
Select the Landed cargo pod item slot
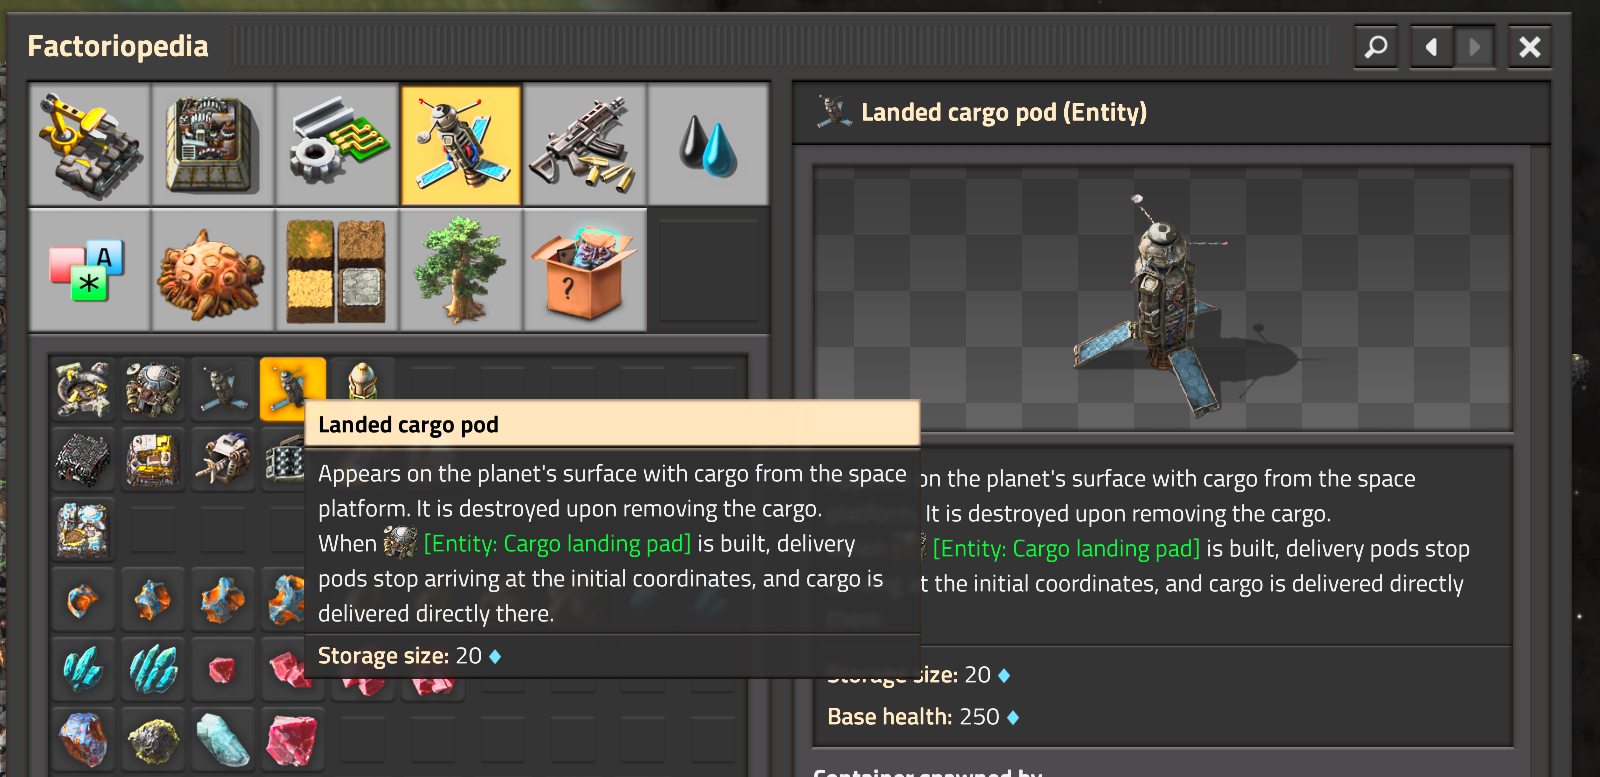tap(292, 389)
